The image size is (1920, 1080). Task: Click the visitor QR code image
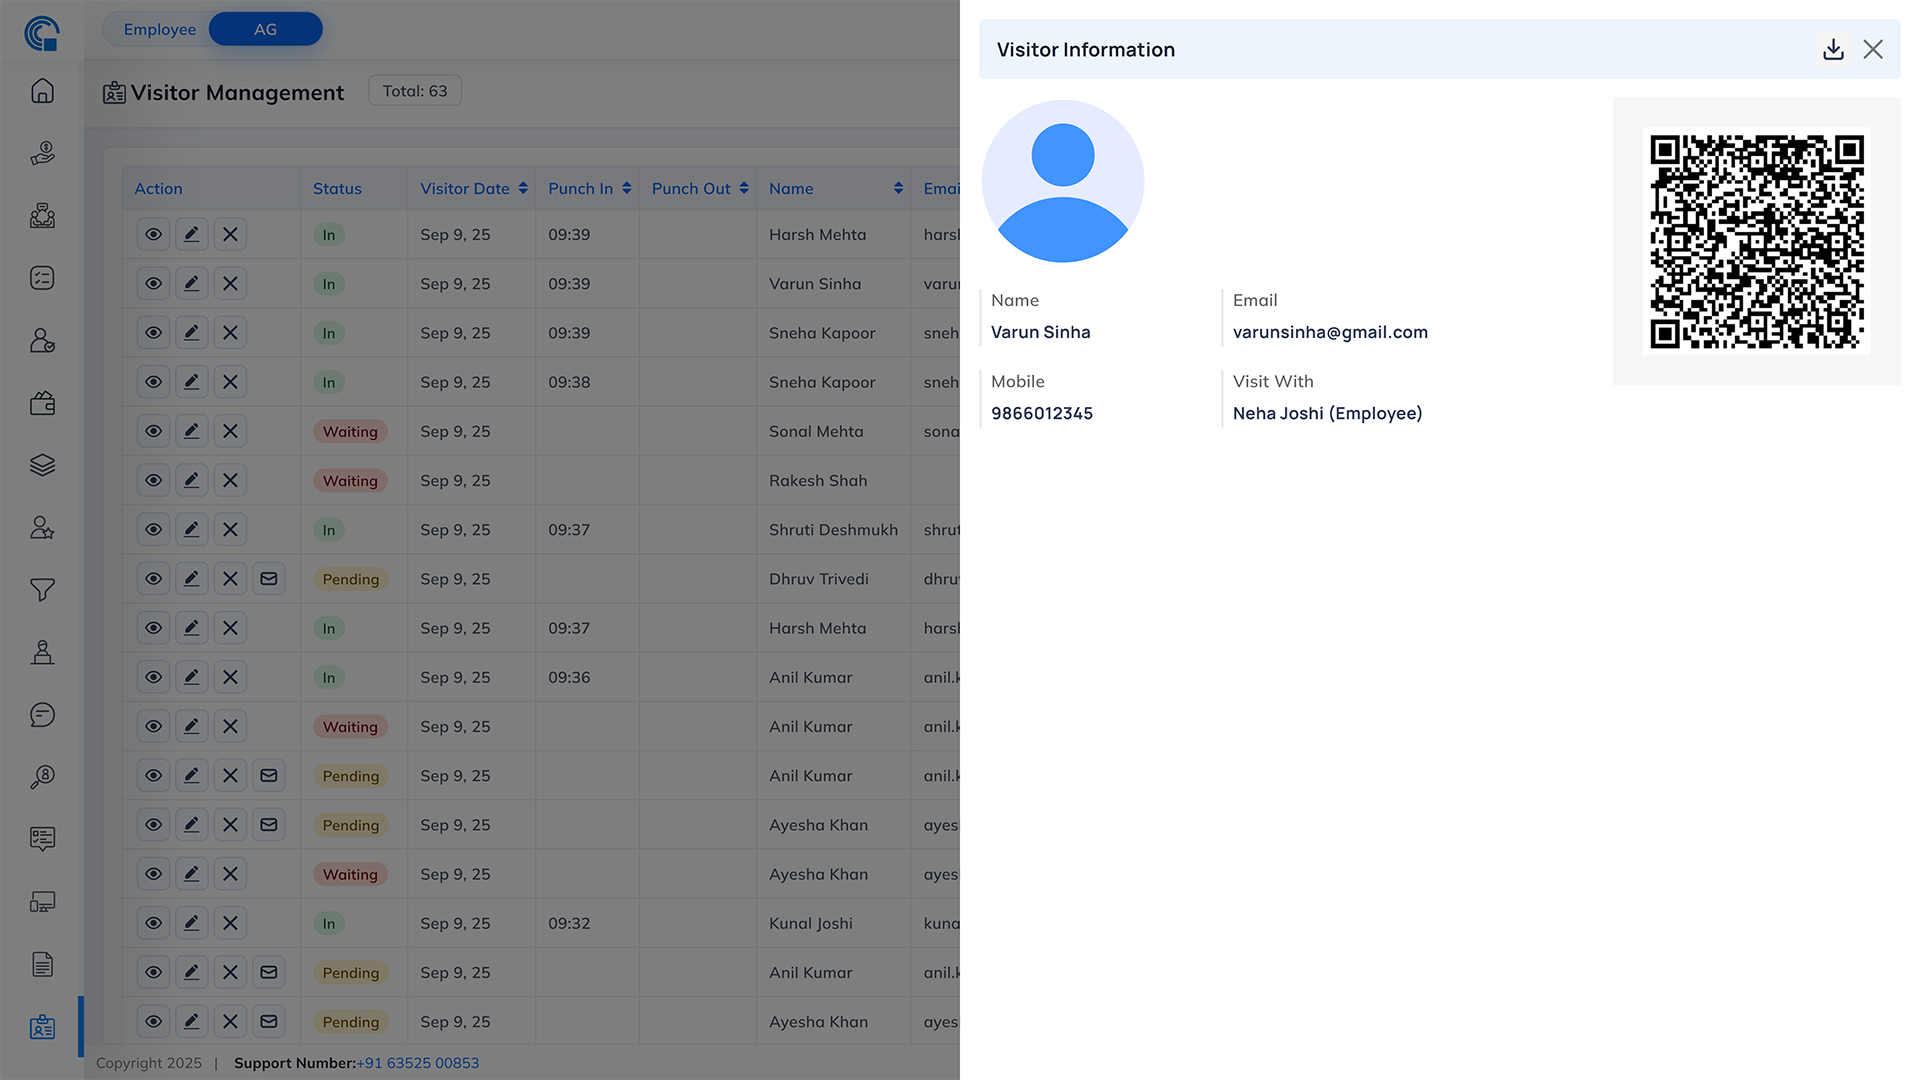pyautogui.click(x=1756, y=241)
